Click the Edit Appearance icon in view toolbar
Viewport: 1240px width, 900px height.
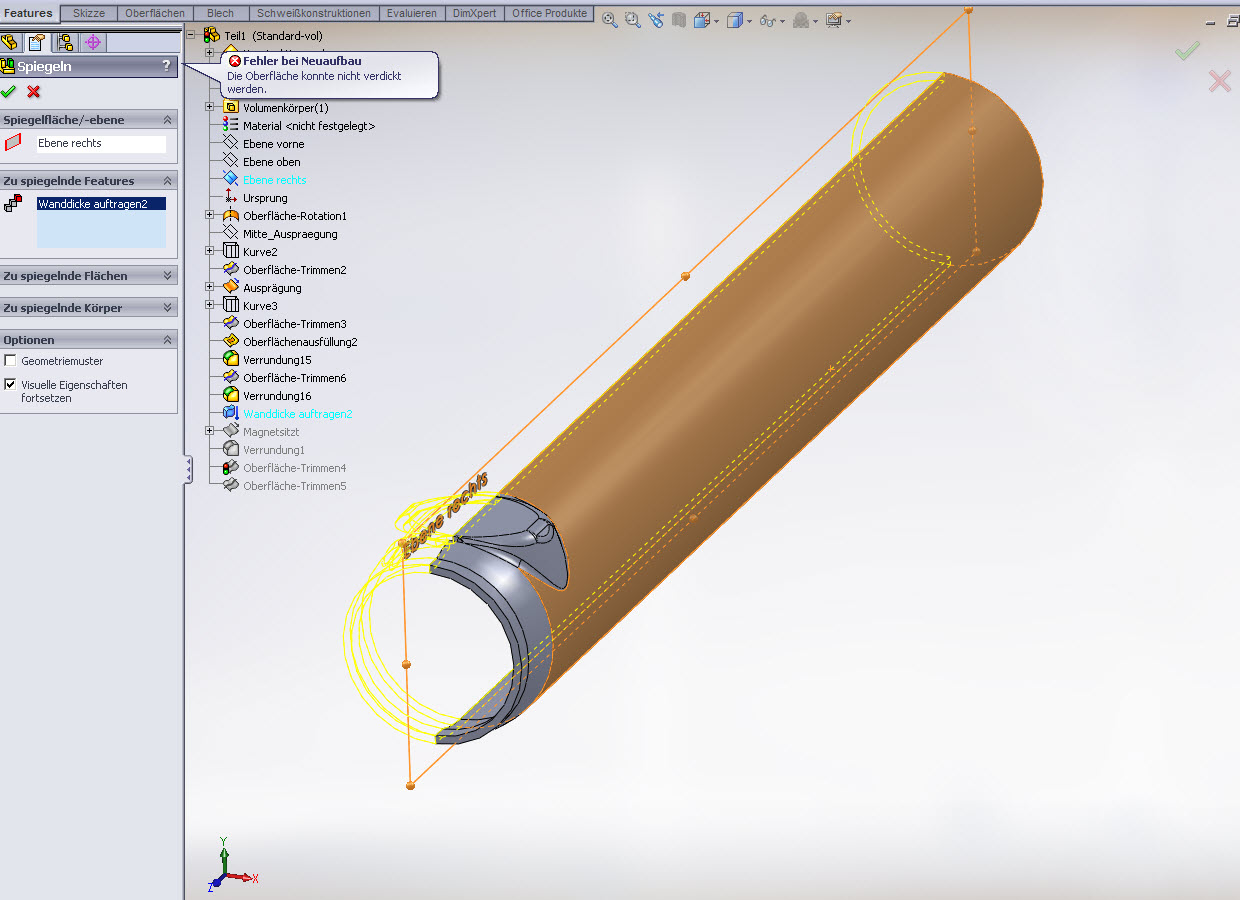[800, 20]
